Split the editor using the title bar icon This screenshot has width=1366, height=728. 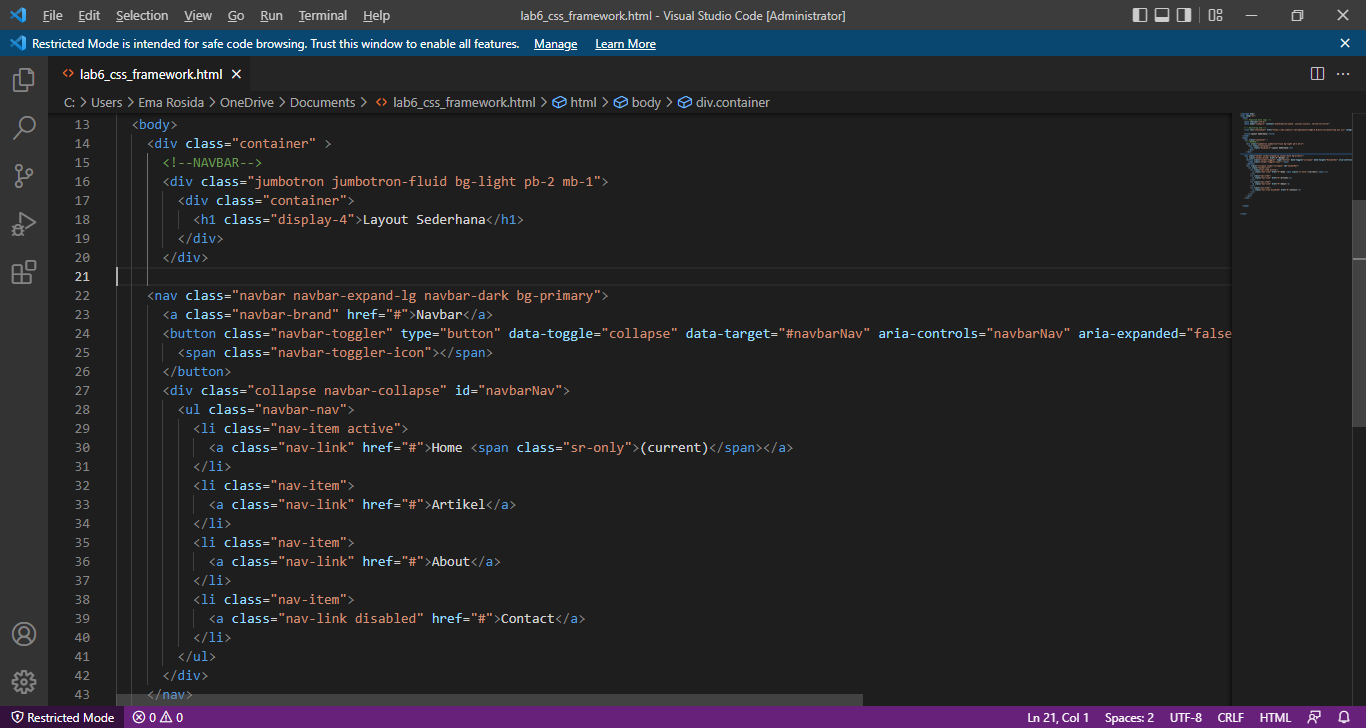tap(1317, 73)
